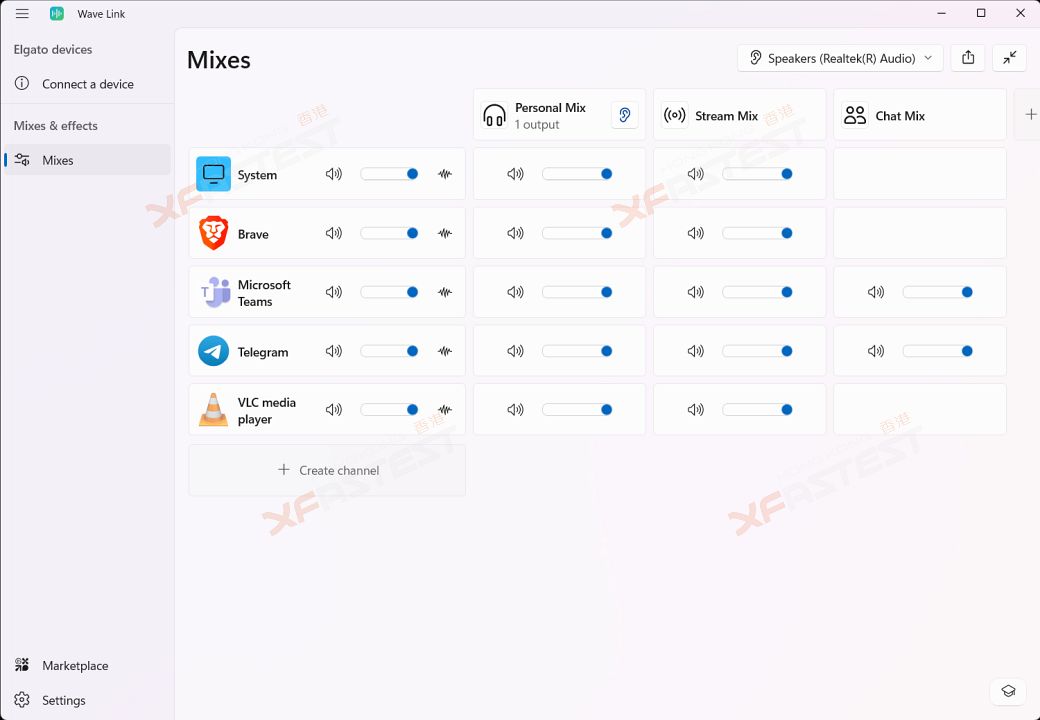Viewport: 1040px width, 720px height.
Task: Adjust System volume slider in Stream Mix
Action: [x=757, y=174]
